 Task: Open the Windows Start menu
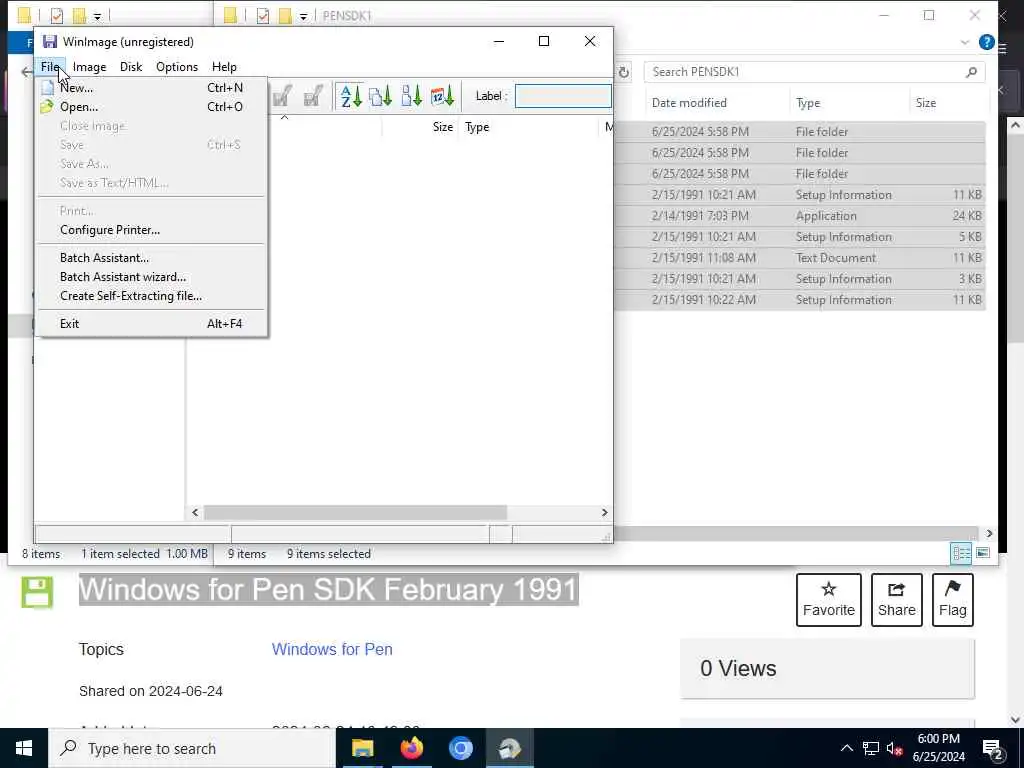[x=24, y=748]
